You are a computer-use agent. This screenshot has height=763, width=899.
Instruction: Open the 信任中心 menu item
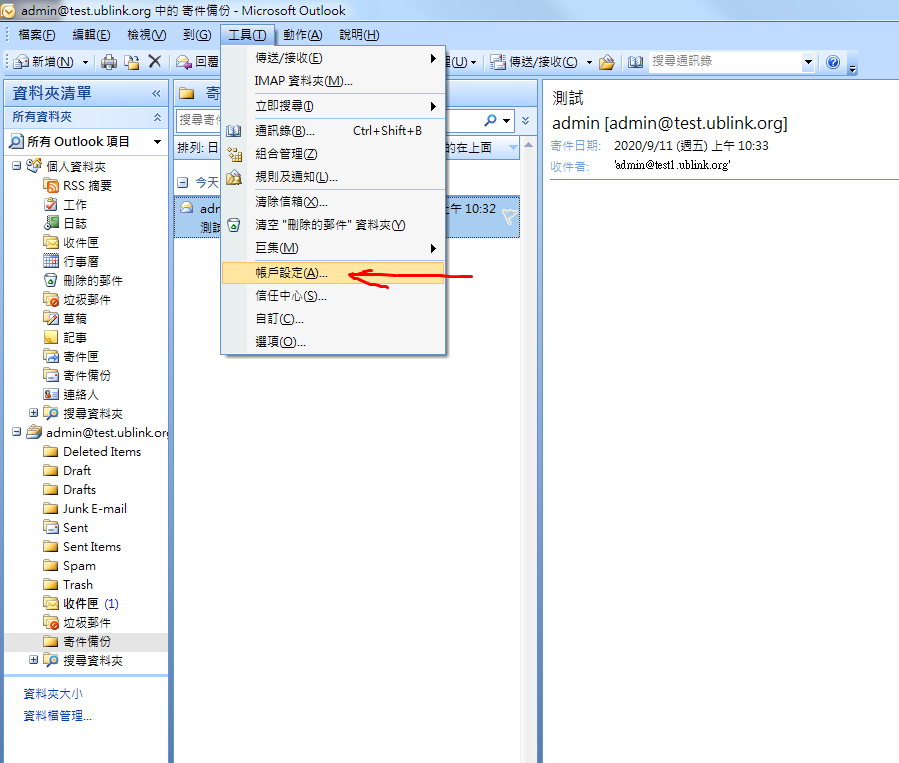tap(291, 296)
